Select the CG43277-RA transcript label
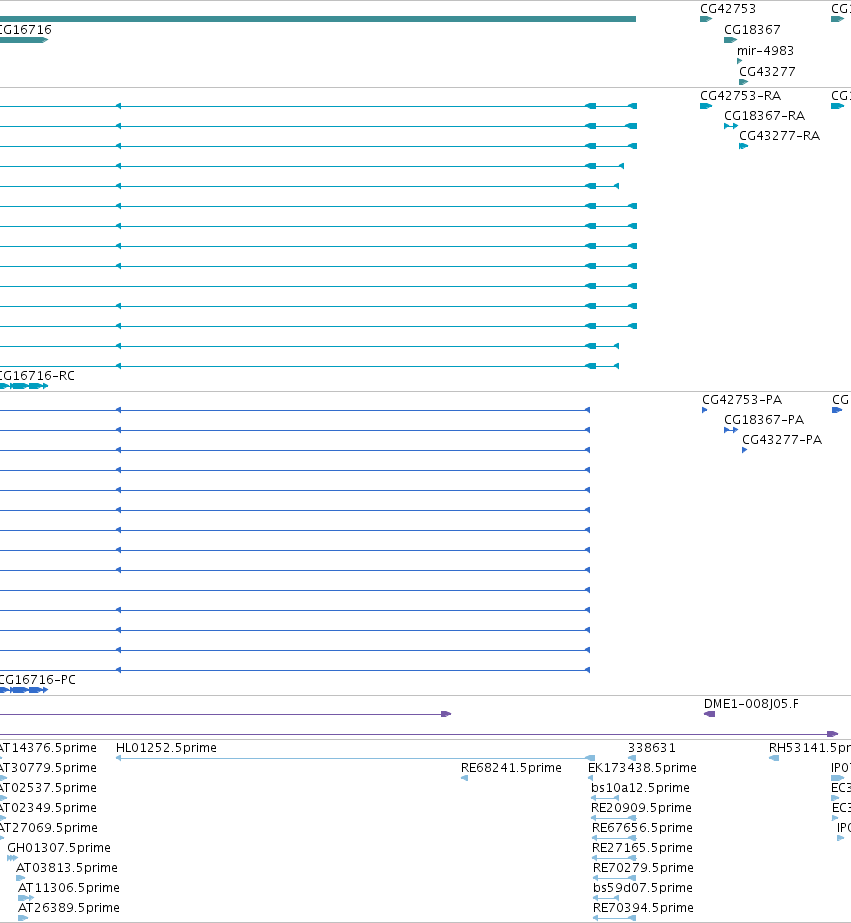Screen dimensions: 851x923 (x=779, y=136)
